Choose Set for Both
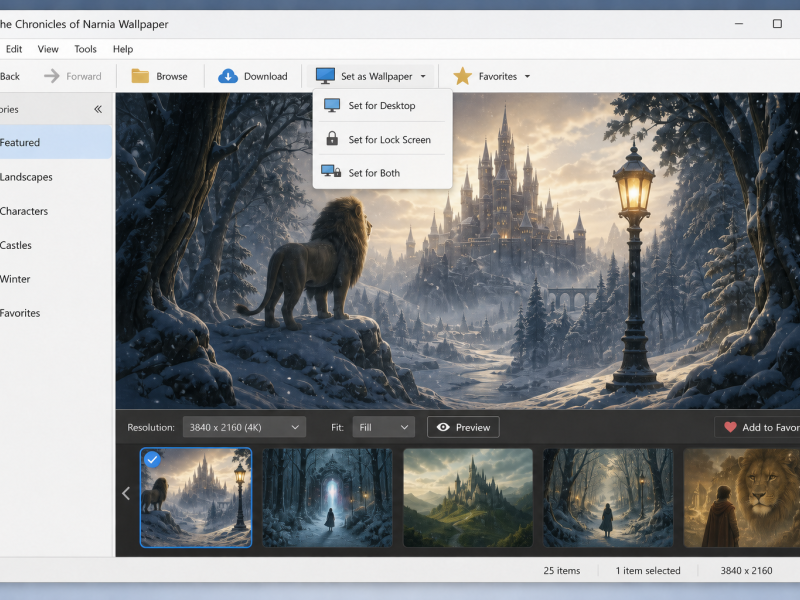The width and height of the screenshot is (800, 600). click(382, 172)
